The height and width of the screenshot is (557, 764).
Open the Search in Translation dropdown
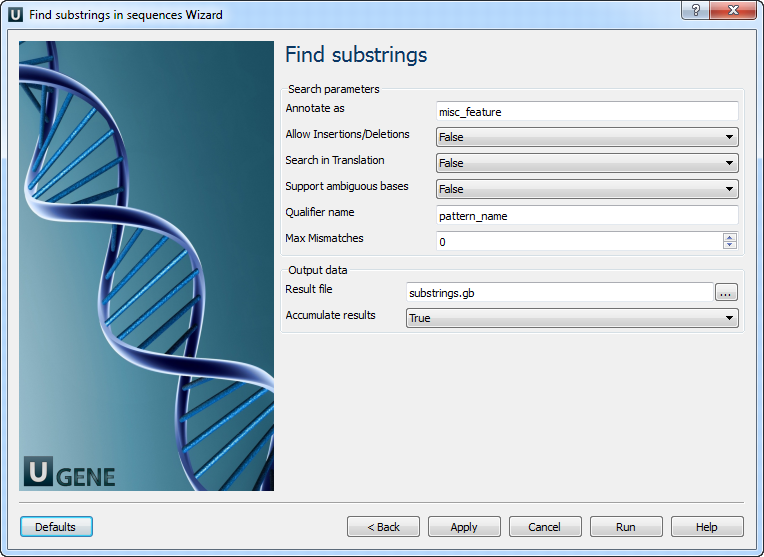coord(587,163)
